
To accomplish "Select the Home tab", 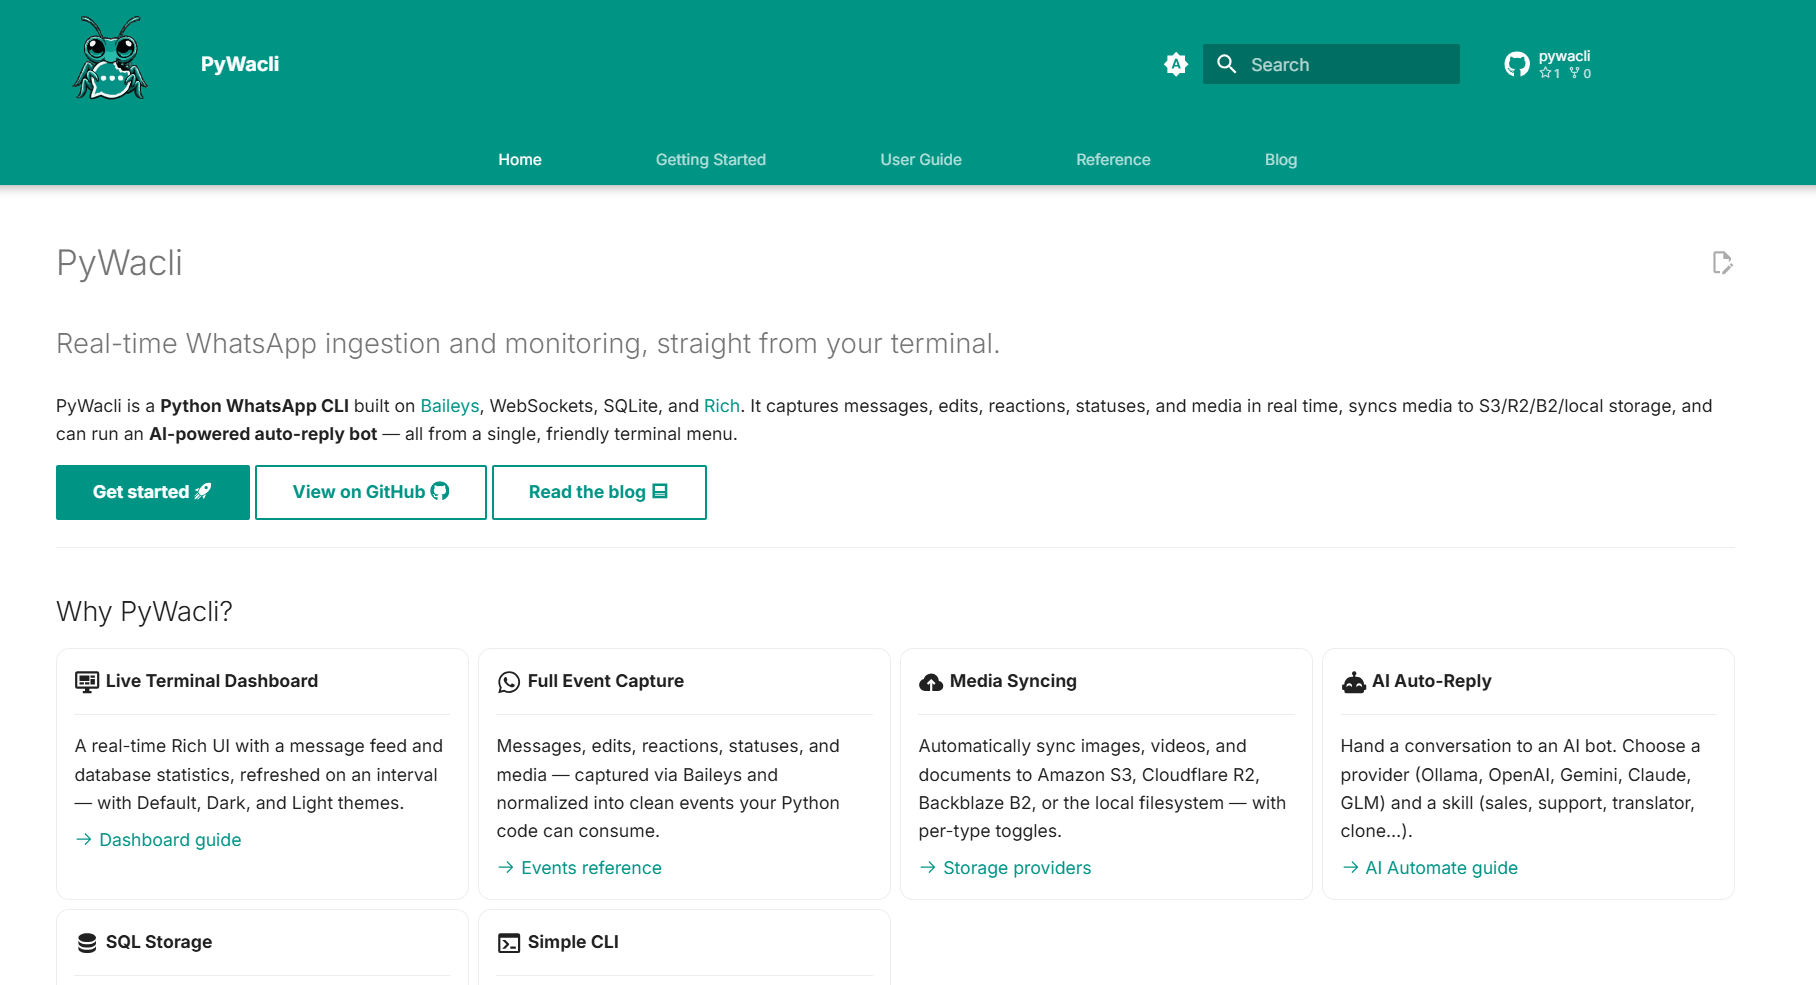I will 520,160.
